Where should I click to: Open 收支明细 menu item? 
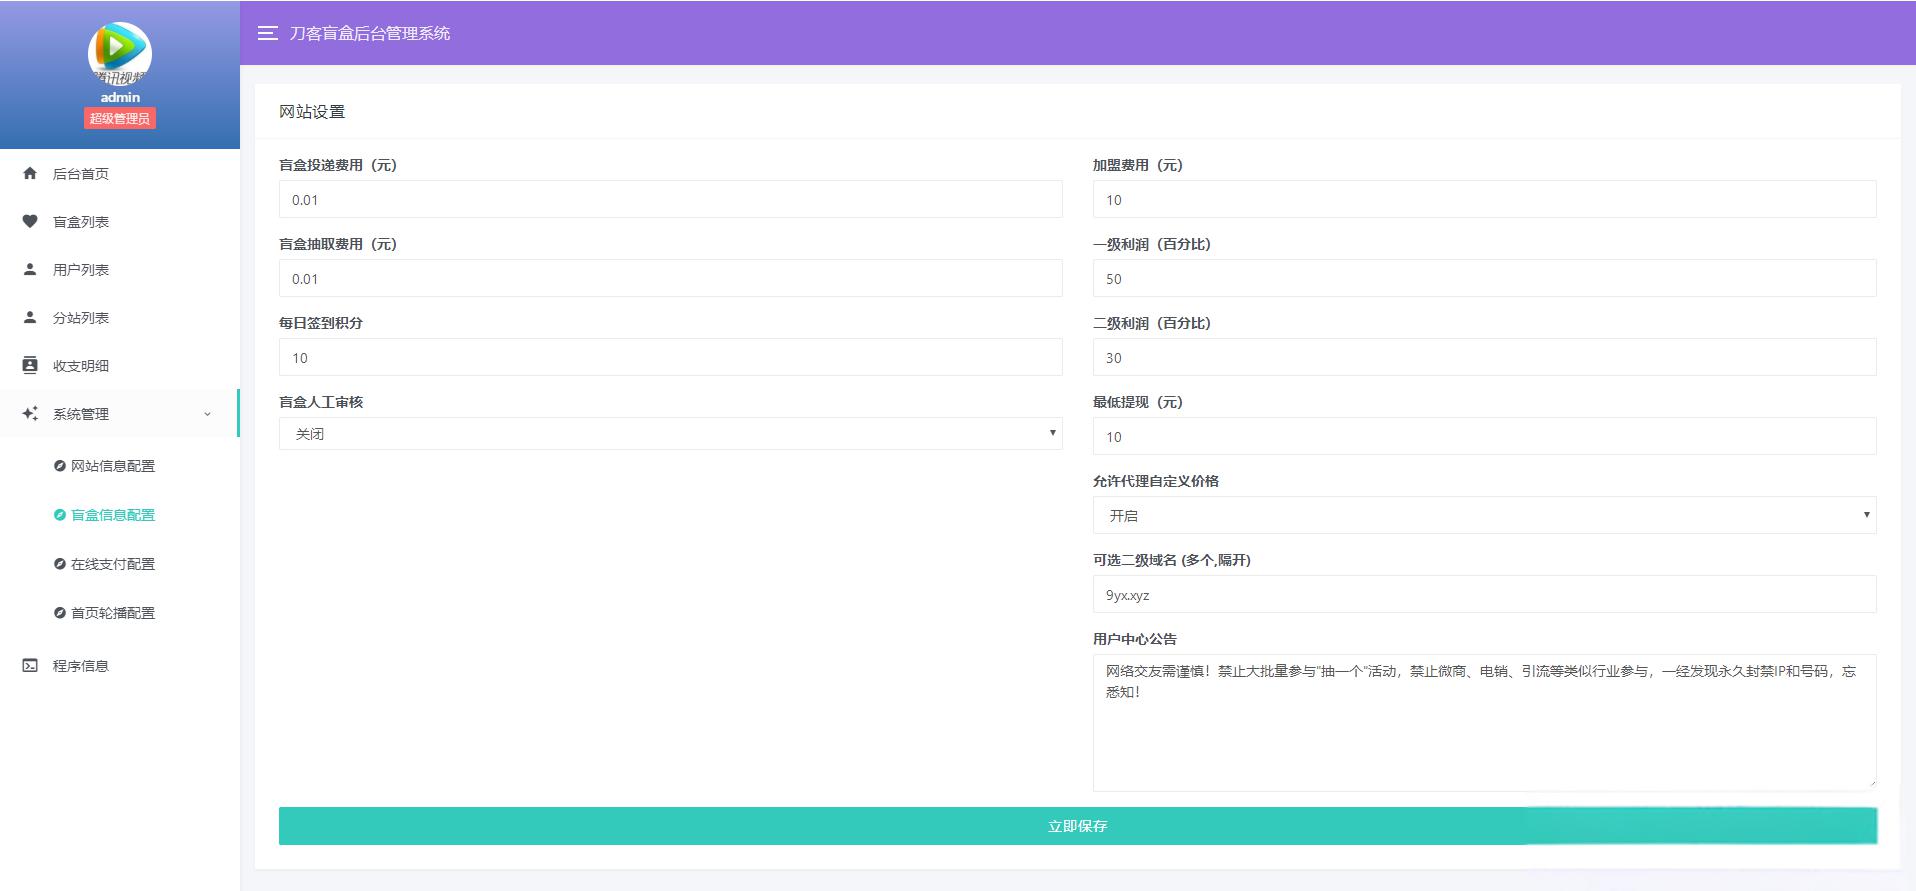(x=120, y=365)
